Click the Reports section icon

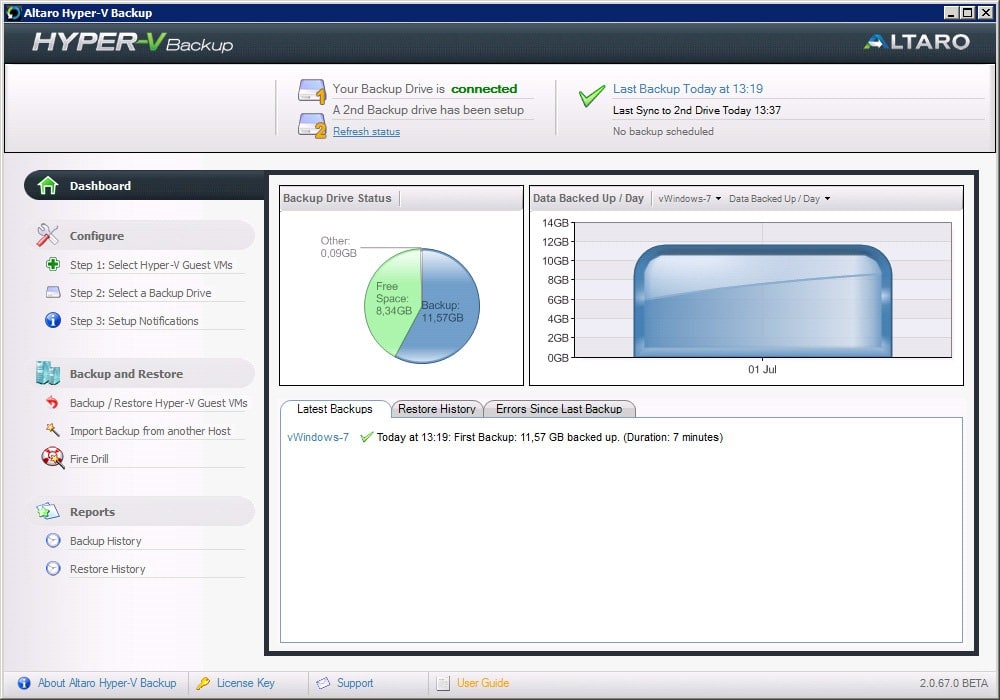click(48, 511)
